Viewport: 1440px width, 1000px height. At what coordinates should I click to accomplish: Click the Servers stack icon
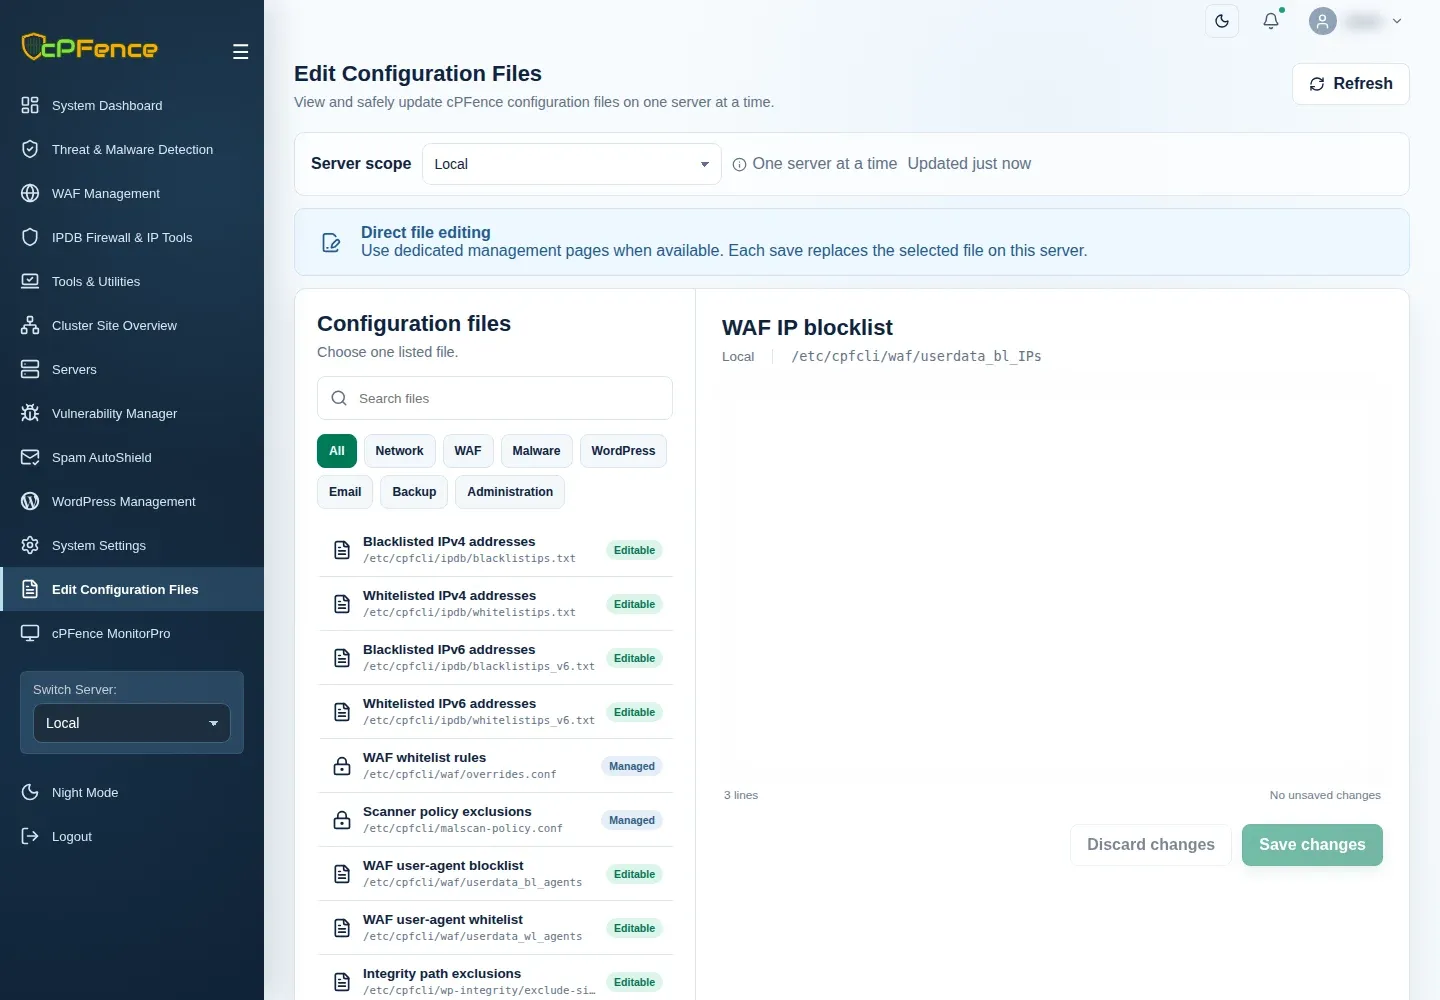click(30, 369)
